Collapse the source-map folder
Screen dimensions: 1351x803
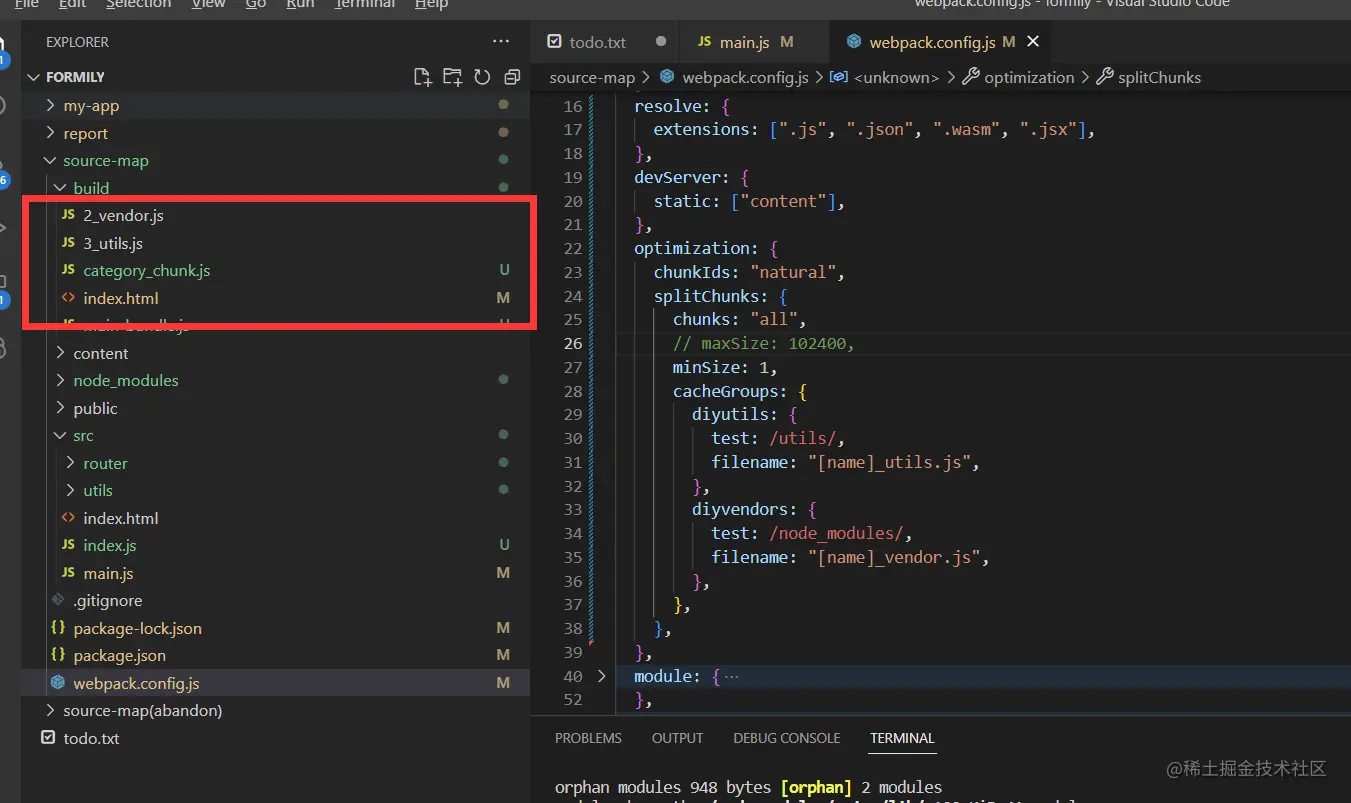pos(51,160)
